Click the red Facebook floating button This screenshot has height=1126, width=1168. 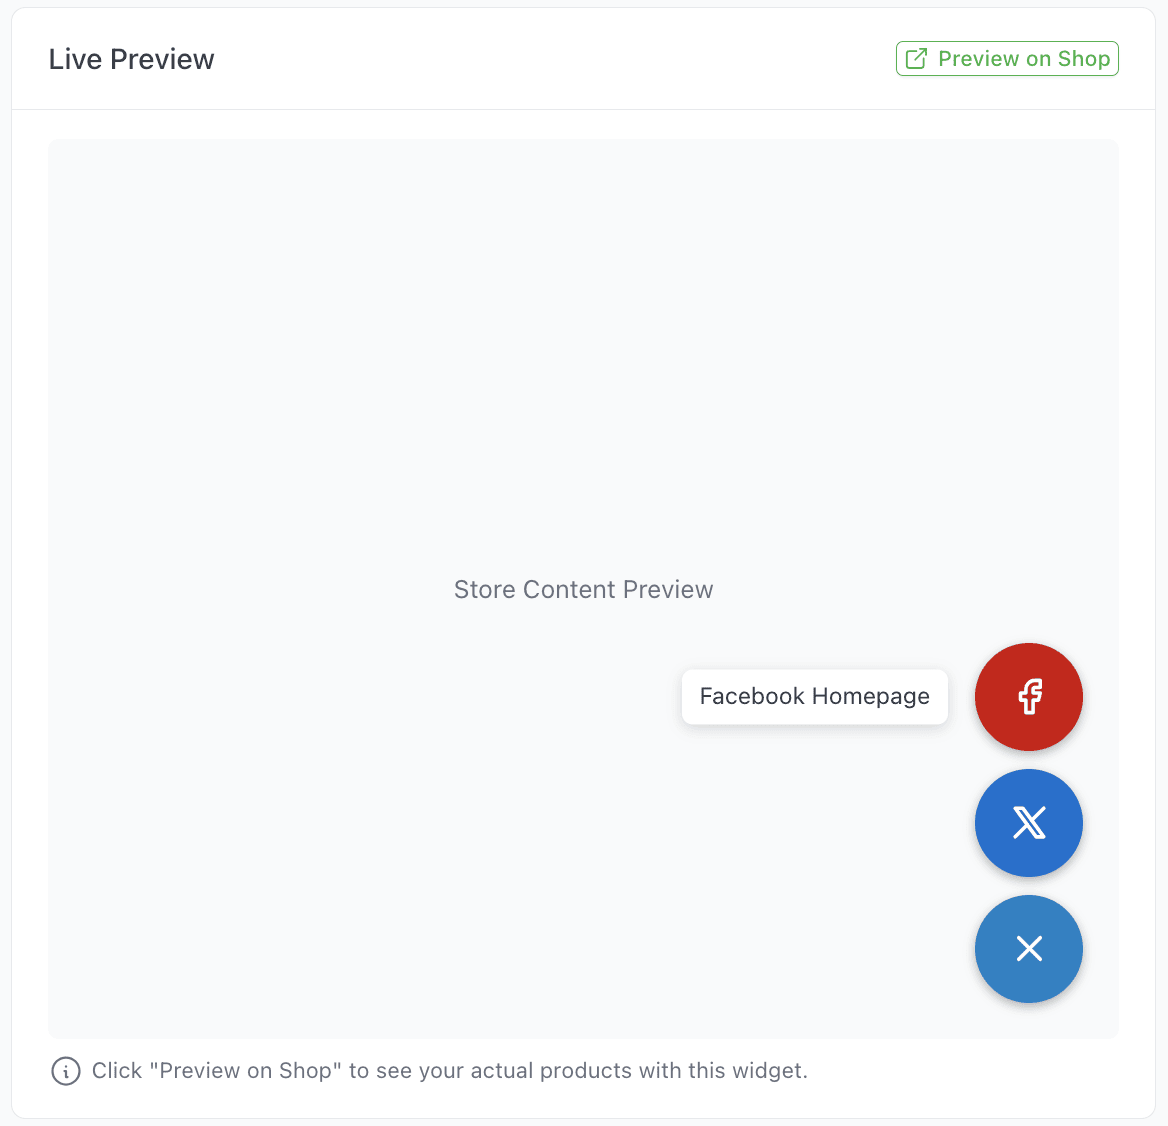(1028, 696)
